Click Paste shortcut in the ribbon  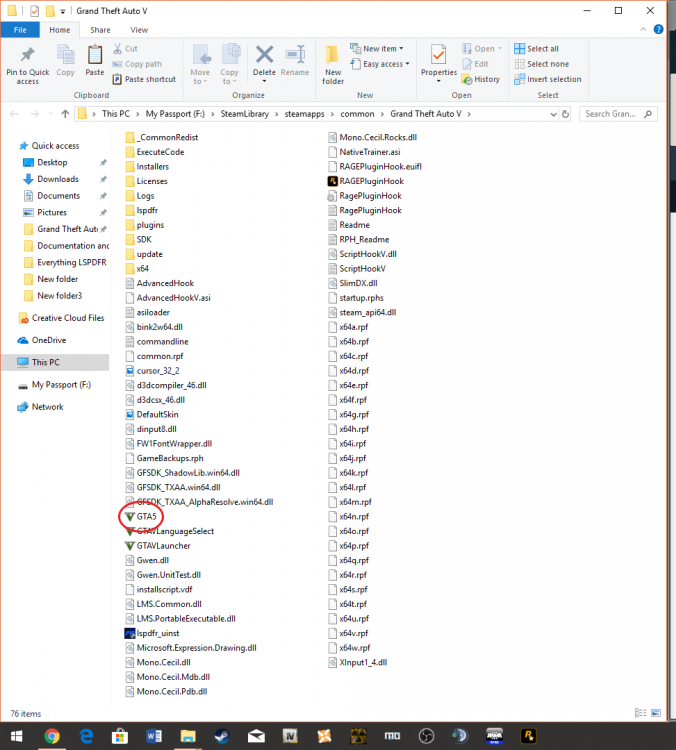144,79
